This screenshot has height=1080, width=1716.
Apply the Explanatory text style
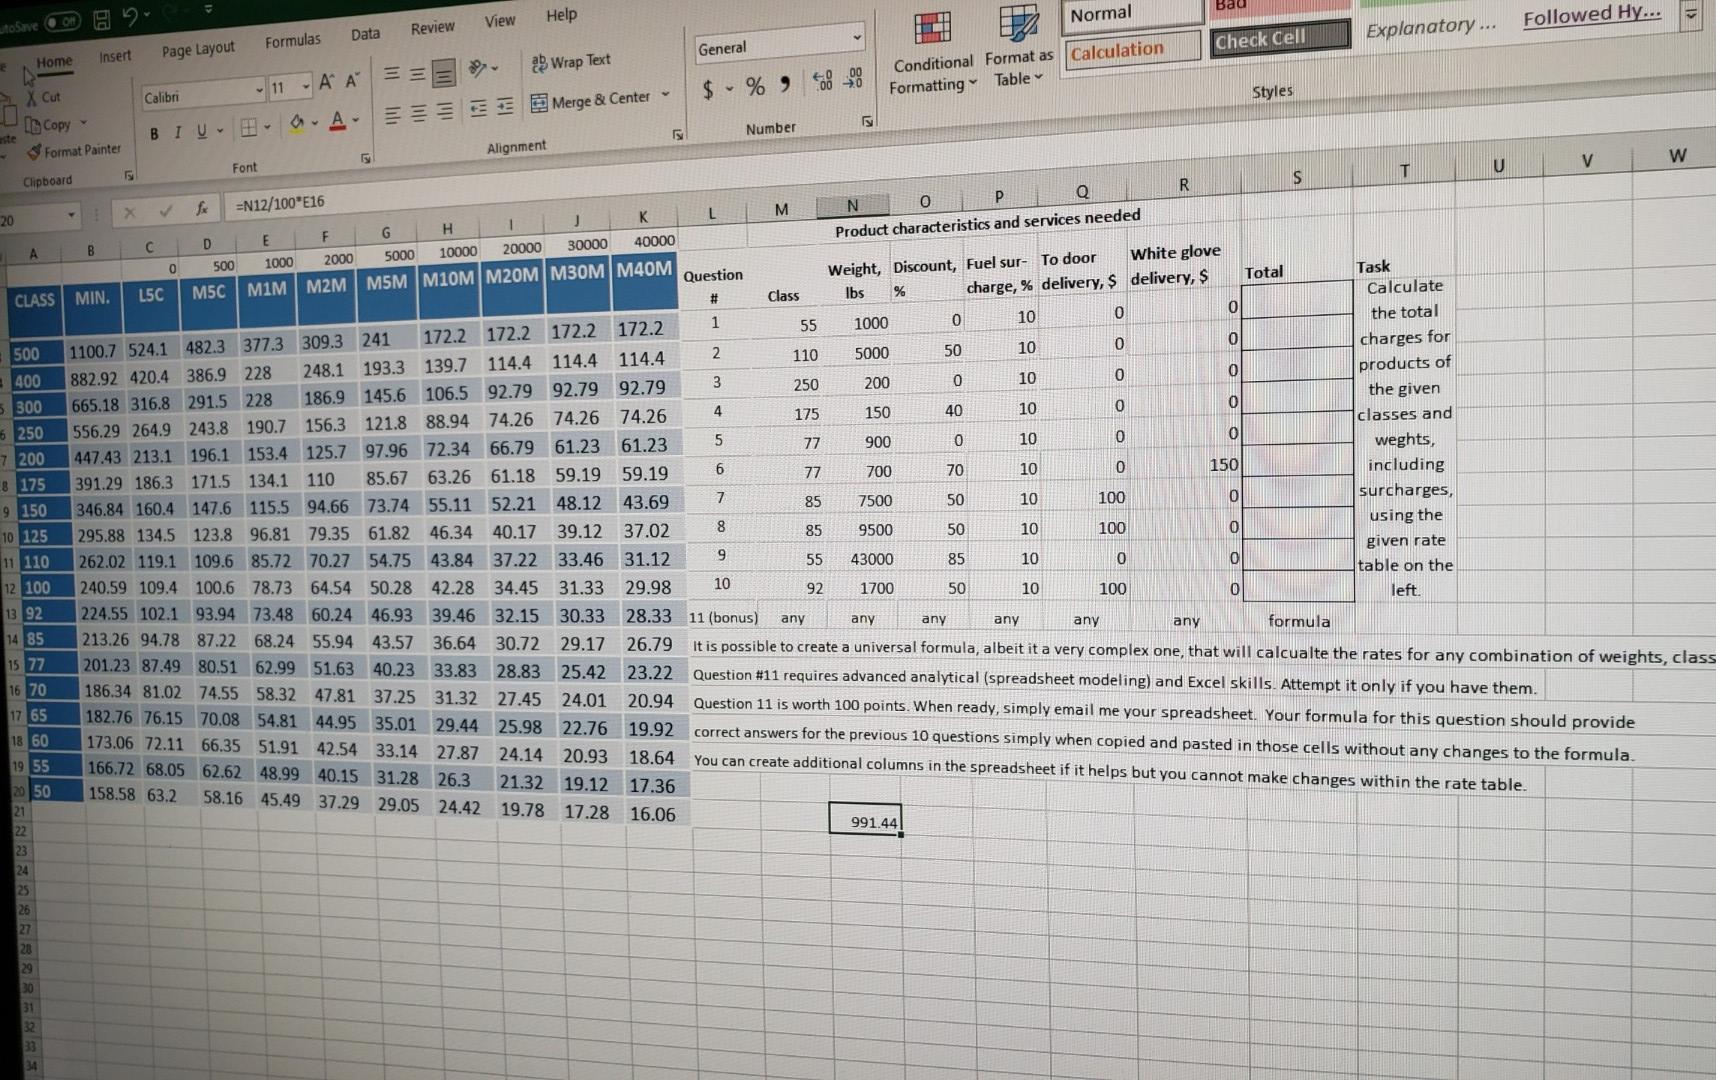click(x=1430, y=27)
